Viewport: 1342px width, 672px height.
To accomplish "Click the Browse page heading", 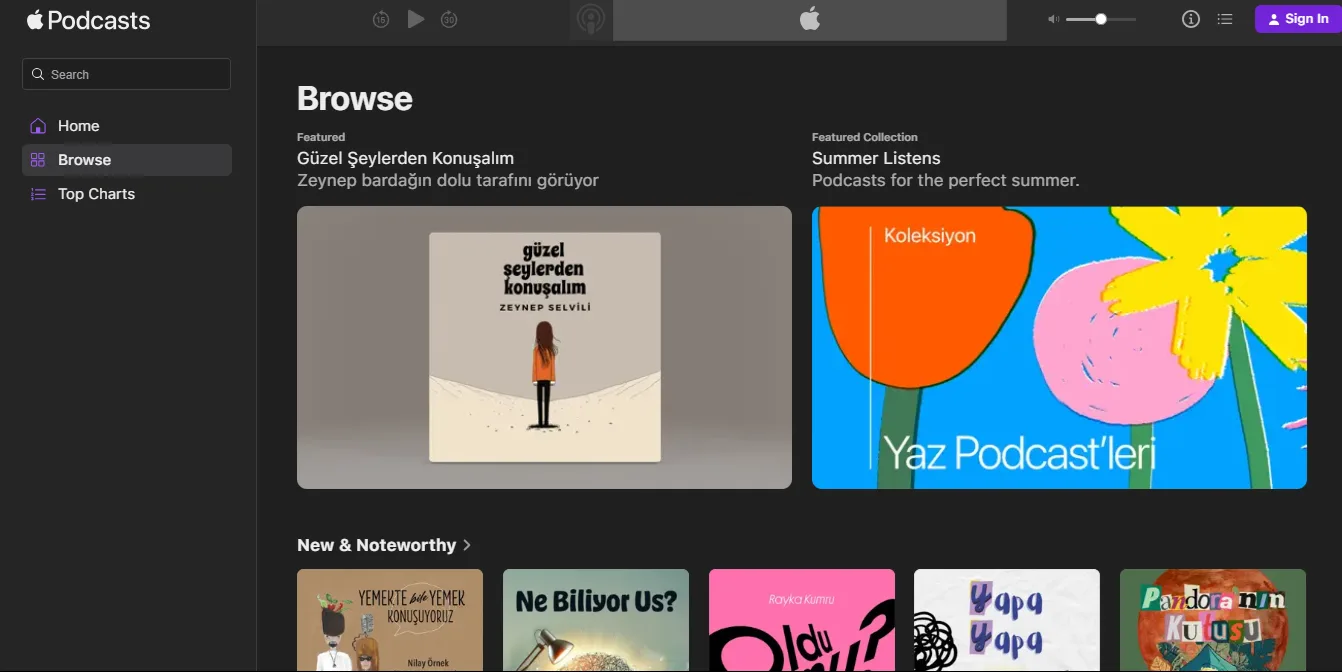I will [355, 98].
